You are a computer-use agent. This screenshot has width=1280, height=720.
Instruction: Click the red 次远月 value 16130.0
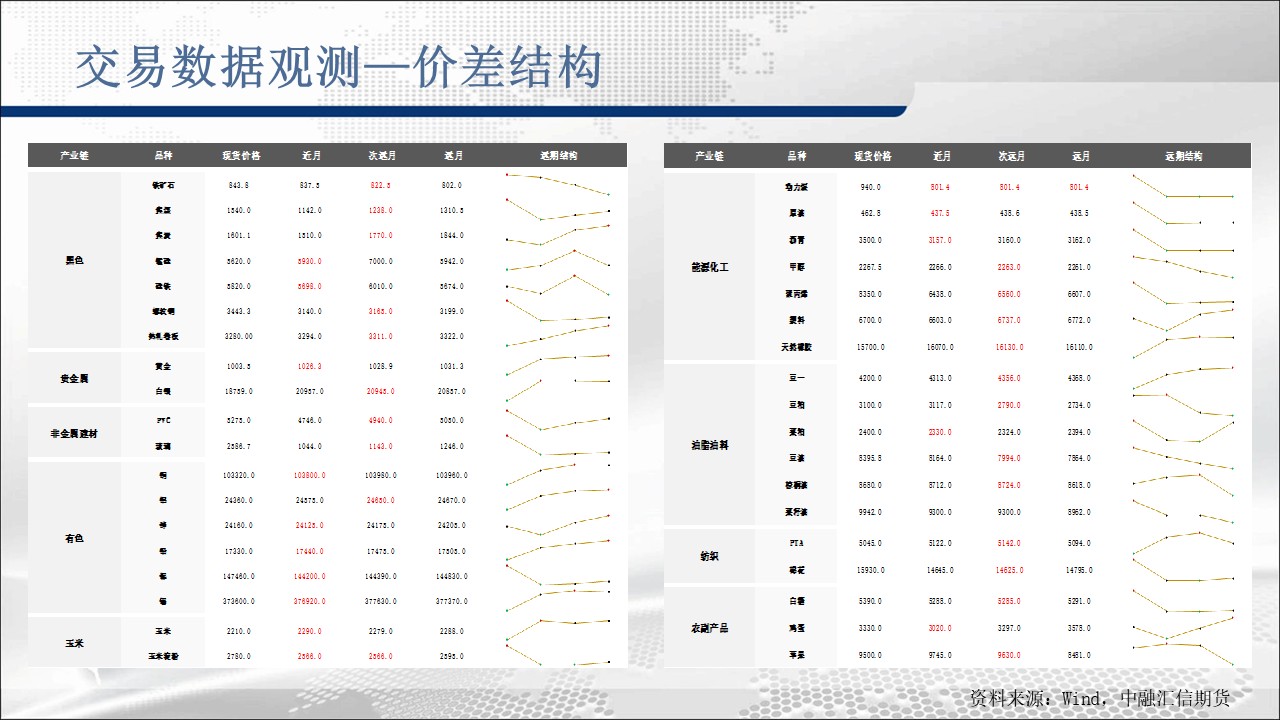pyautogui.click(x=1011, y=347)
